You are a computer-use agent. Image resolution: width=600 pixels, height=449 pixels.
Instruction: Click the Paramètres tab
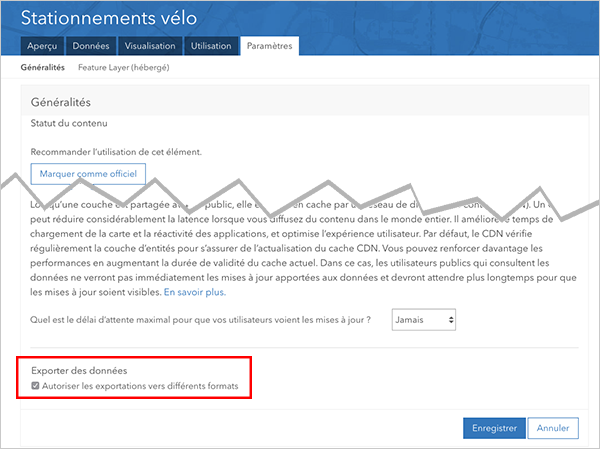click(x=269, y=46)
